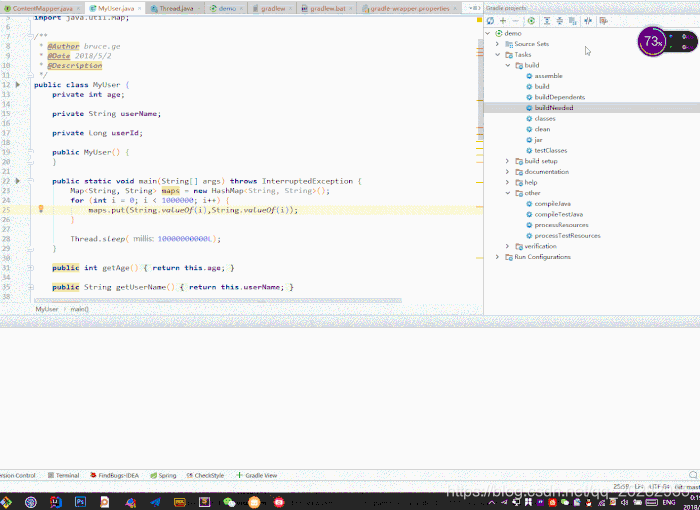Open IntelliJ IDEA from taskbar
This screenshot has height=510, width=700.
(56, 502)
